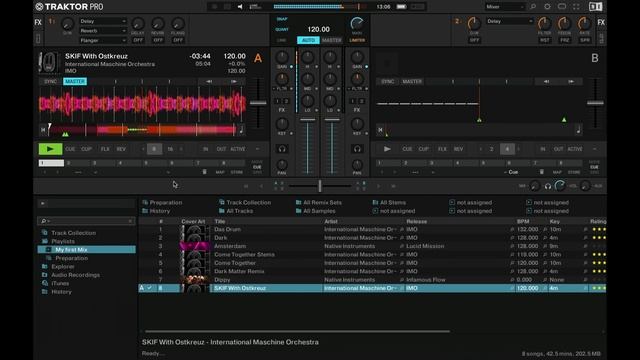The image size is (640, 360).
Task: Toggle MASTER on Deck A
Action: point(75,82)
